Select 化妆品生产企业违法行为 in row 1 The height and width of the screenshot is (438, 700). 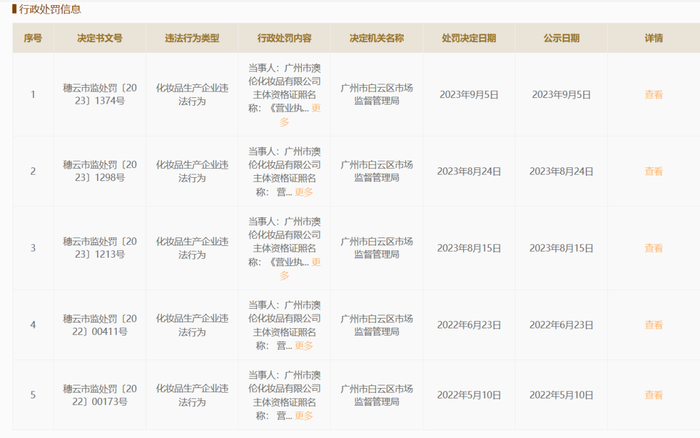[192, 95]
